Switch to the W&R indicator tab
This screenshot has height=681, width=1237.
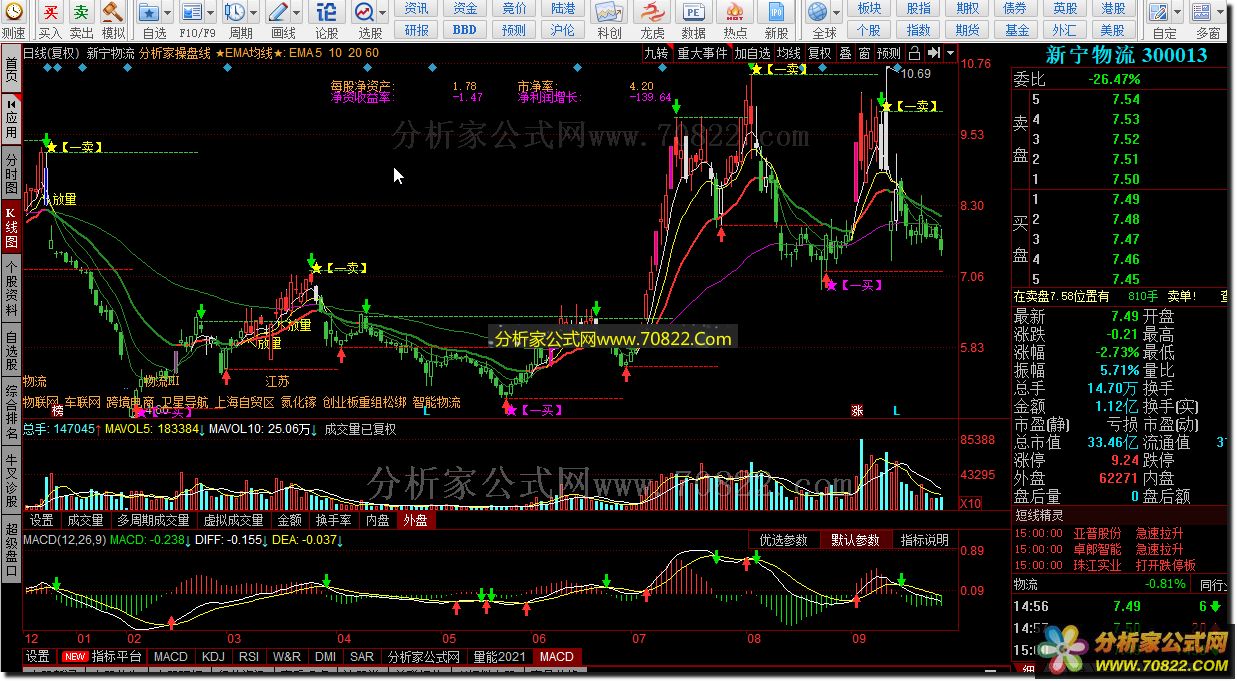pos(287,657)
